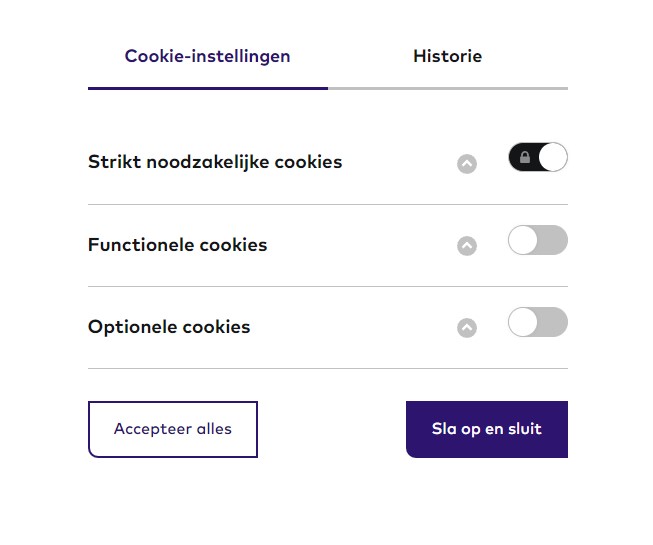The width and height of the screenshot is (653, 545).
Task: Toggle the Strikt noodzakelijke cookies switch
Action: tap(538, 158)
